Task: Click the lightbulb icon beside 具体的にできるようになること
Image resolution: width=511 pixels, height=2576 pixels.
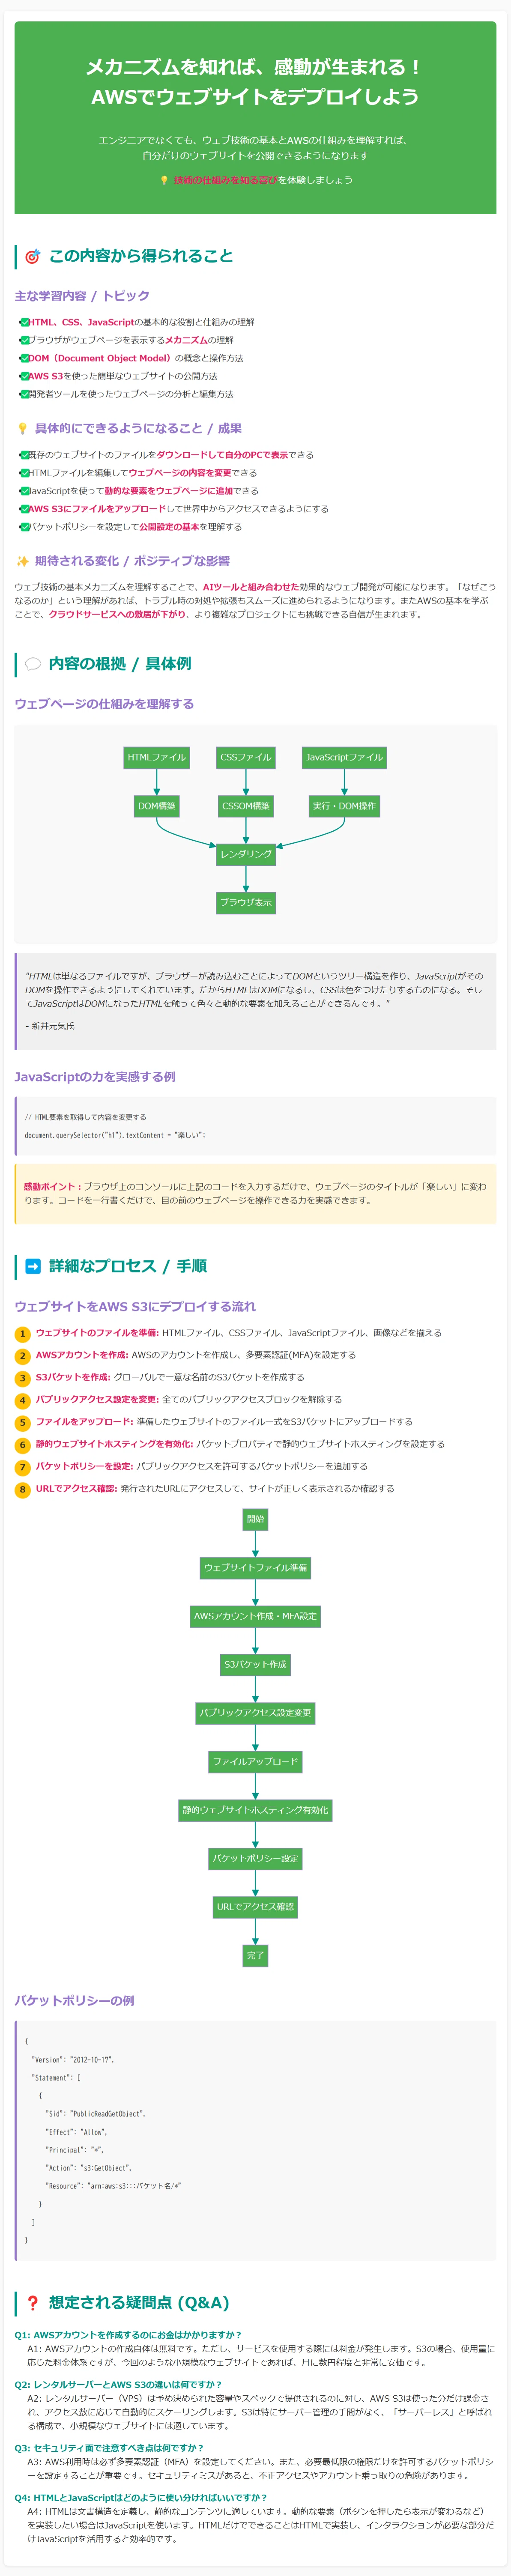Action: (x=22, y=428)
